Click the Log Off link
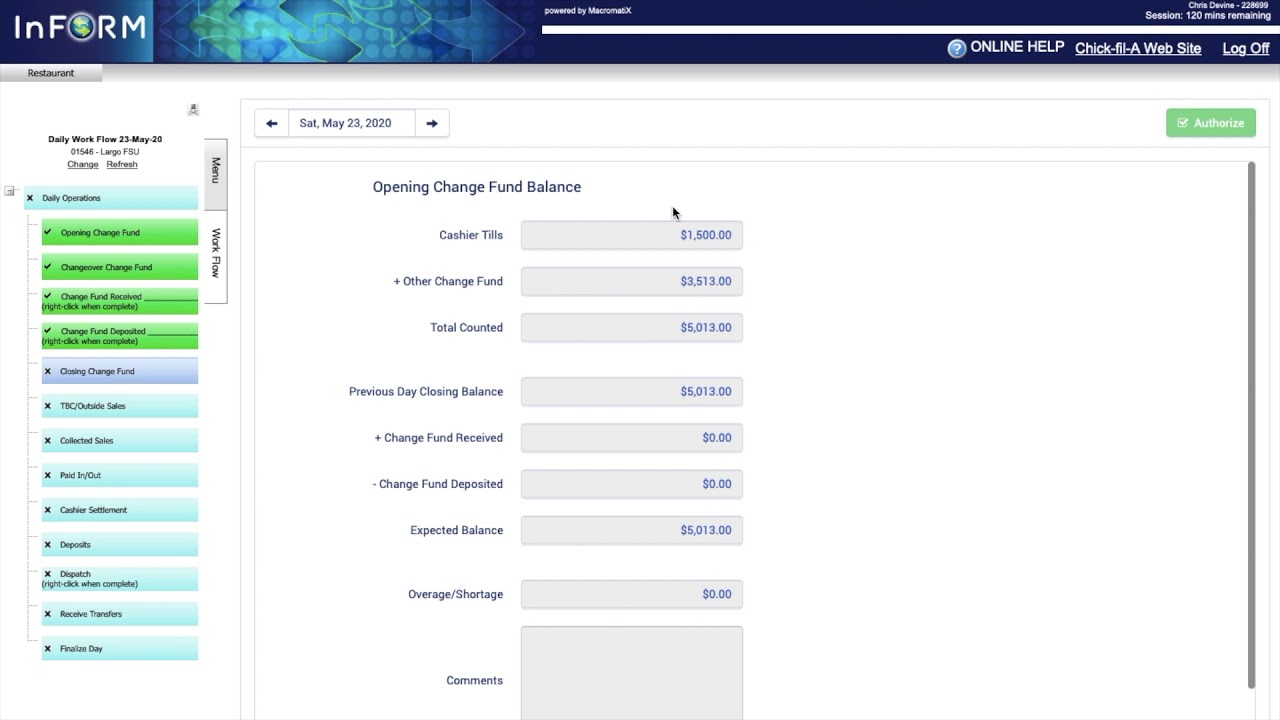1280x720 pixels. click(1246, 48)
